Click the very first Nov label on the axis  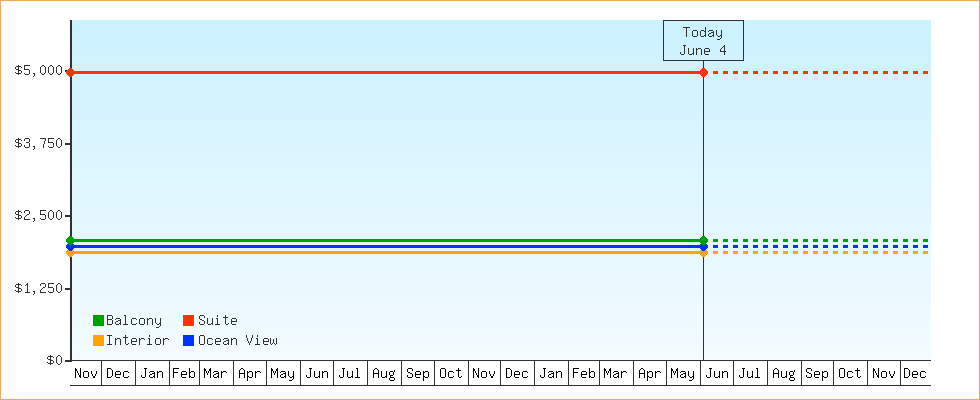[x=86, y=373]
